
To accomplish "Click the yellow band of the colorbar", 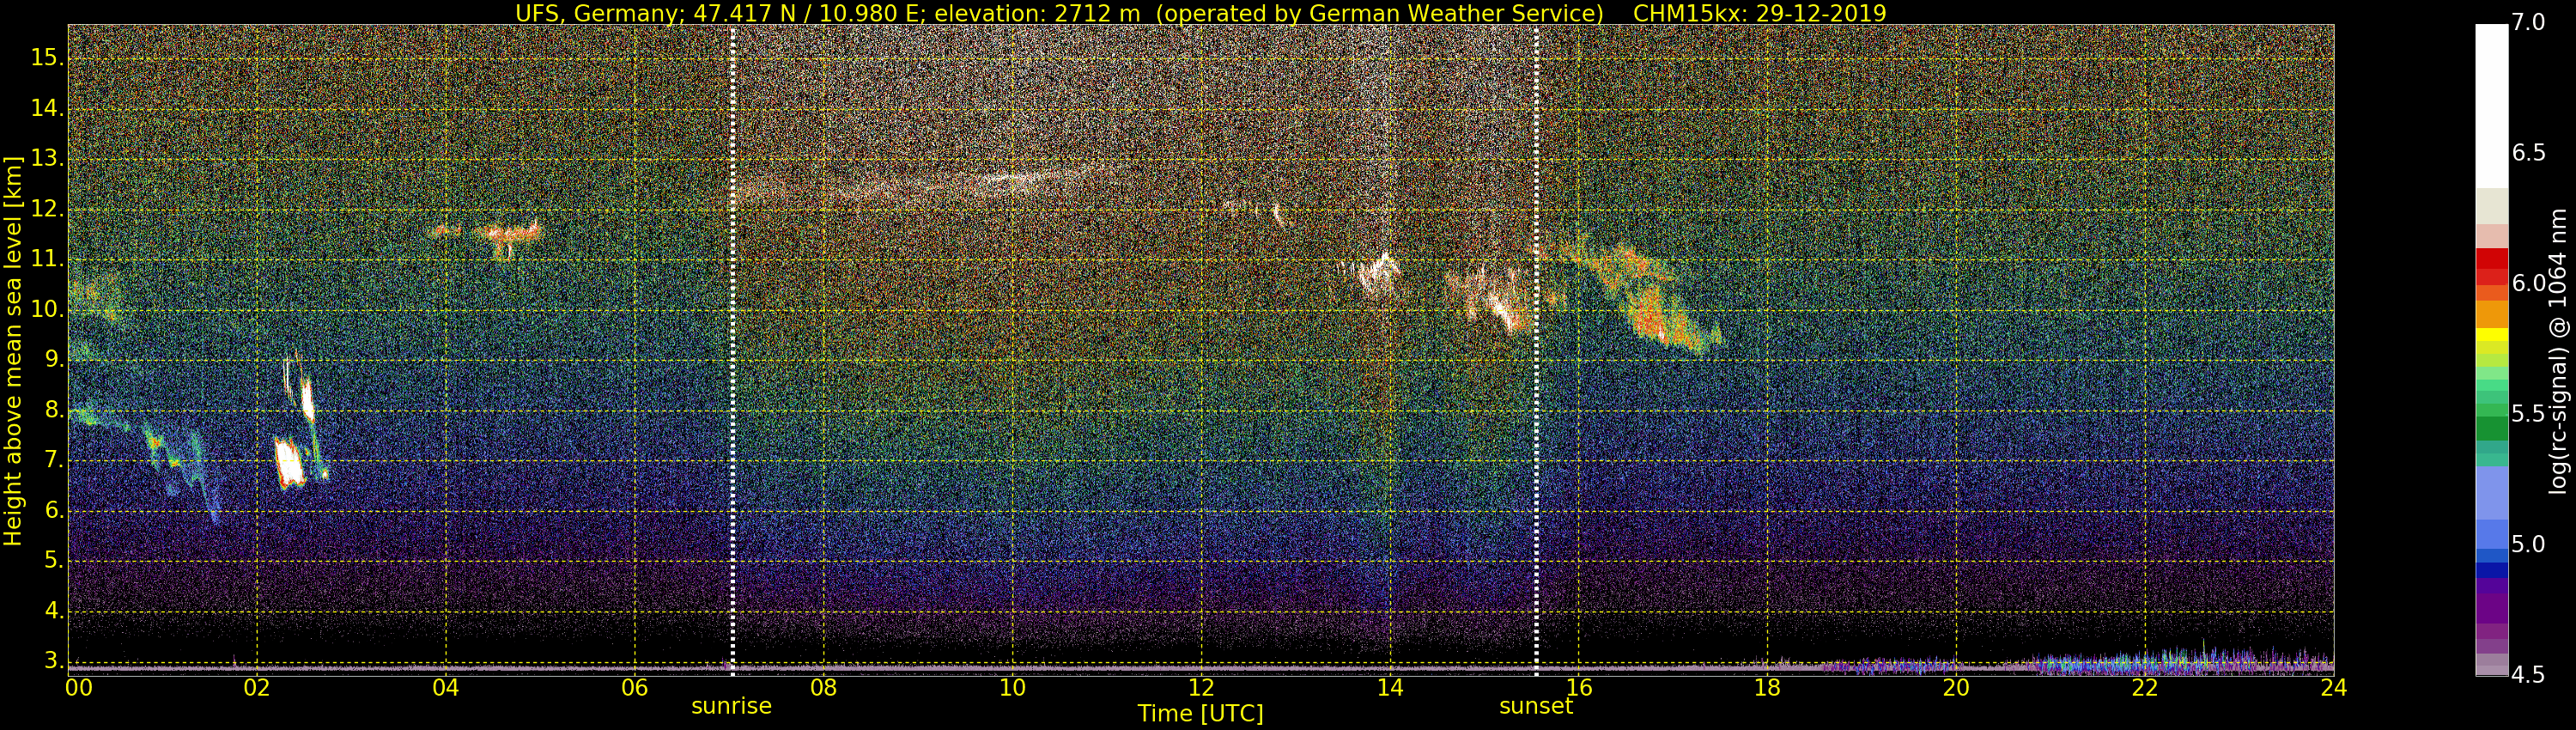I will pos(2491,335).
